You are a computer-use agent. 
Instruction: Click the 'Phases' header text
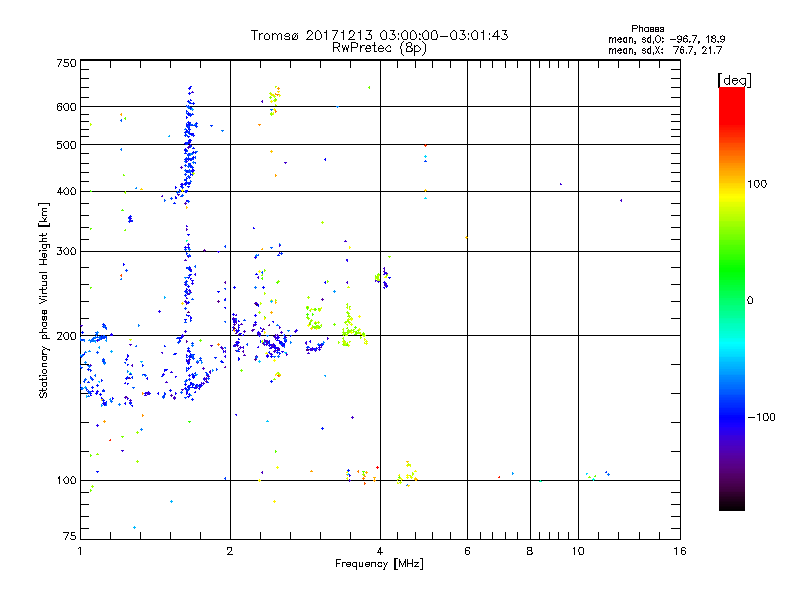click(647, 29)
